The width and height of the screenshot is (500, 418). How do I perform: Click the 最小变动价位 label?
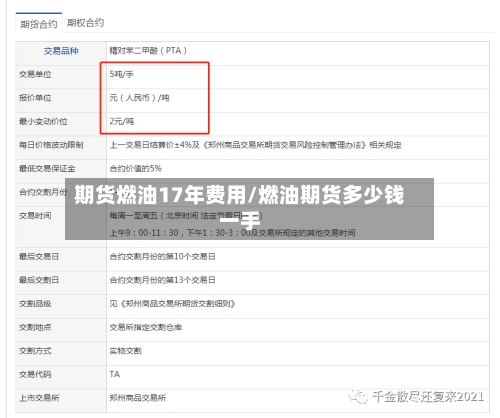tap(43, 121)
